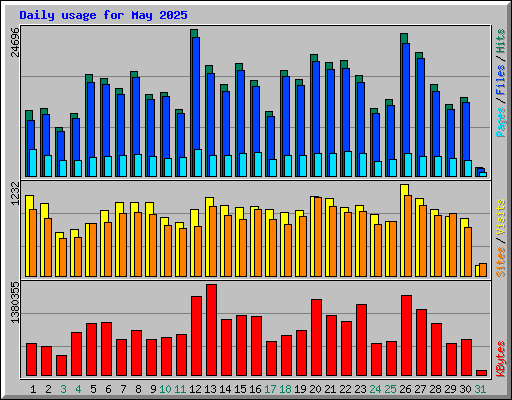512x400 pixels.
Task: Click the red 'KBytes' legend label
Action: (501, 359)
